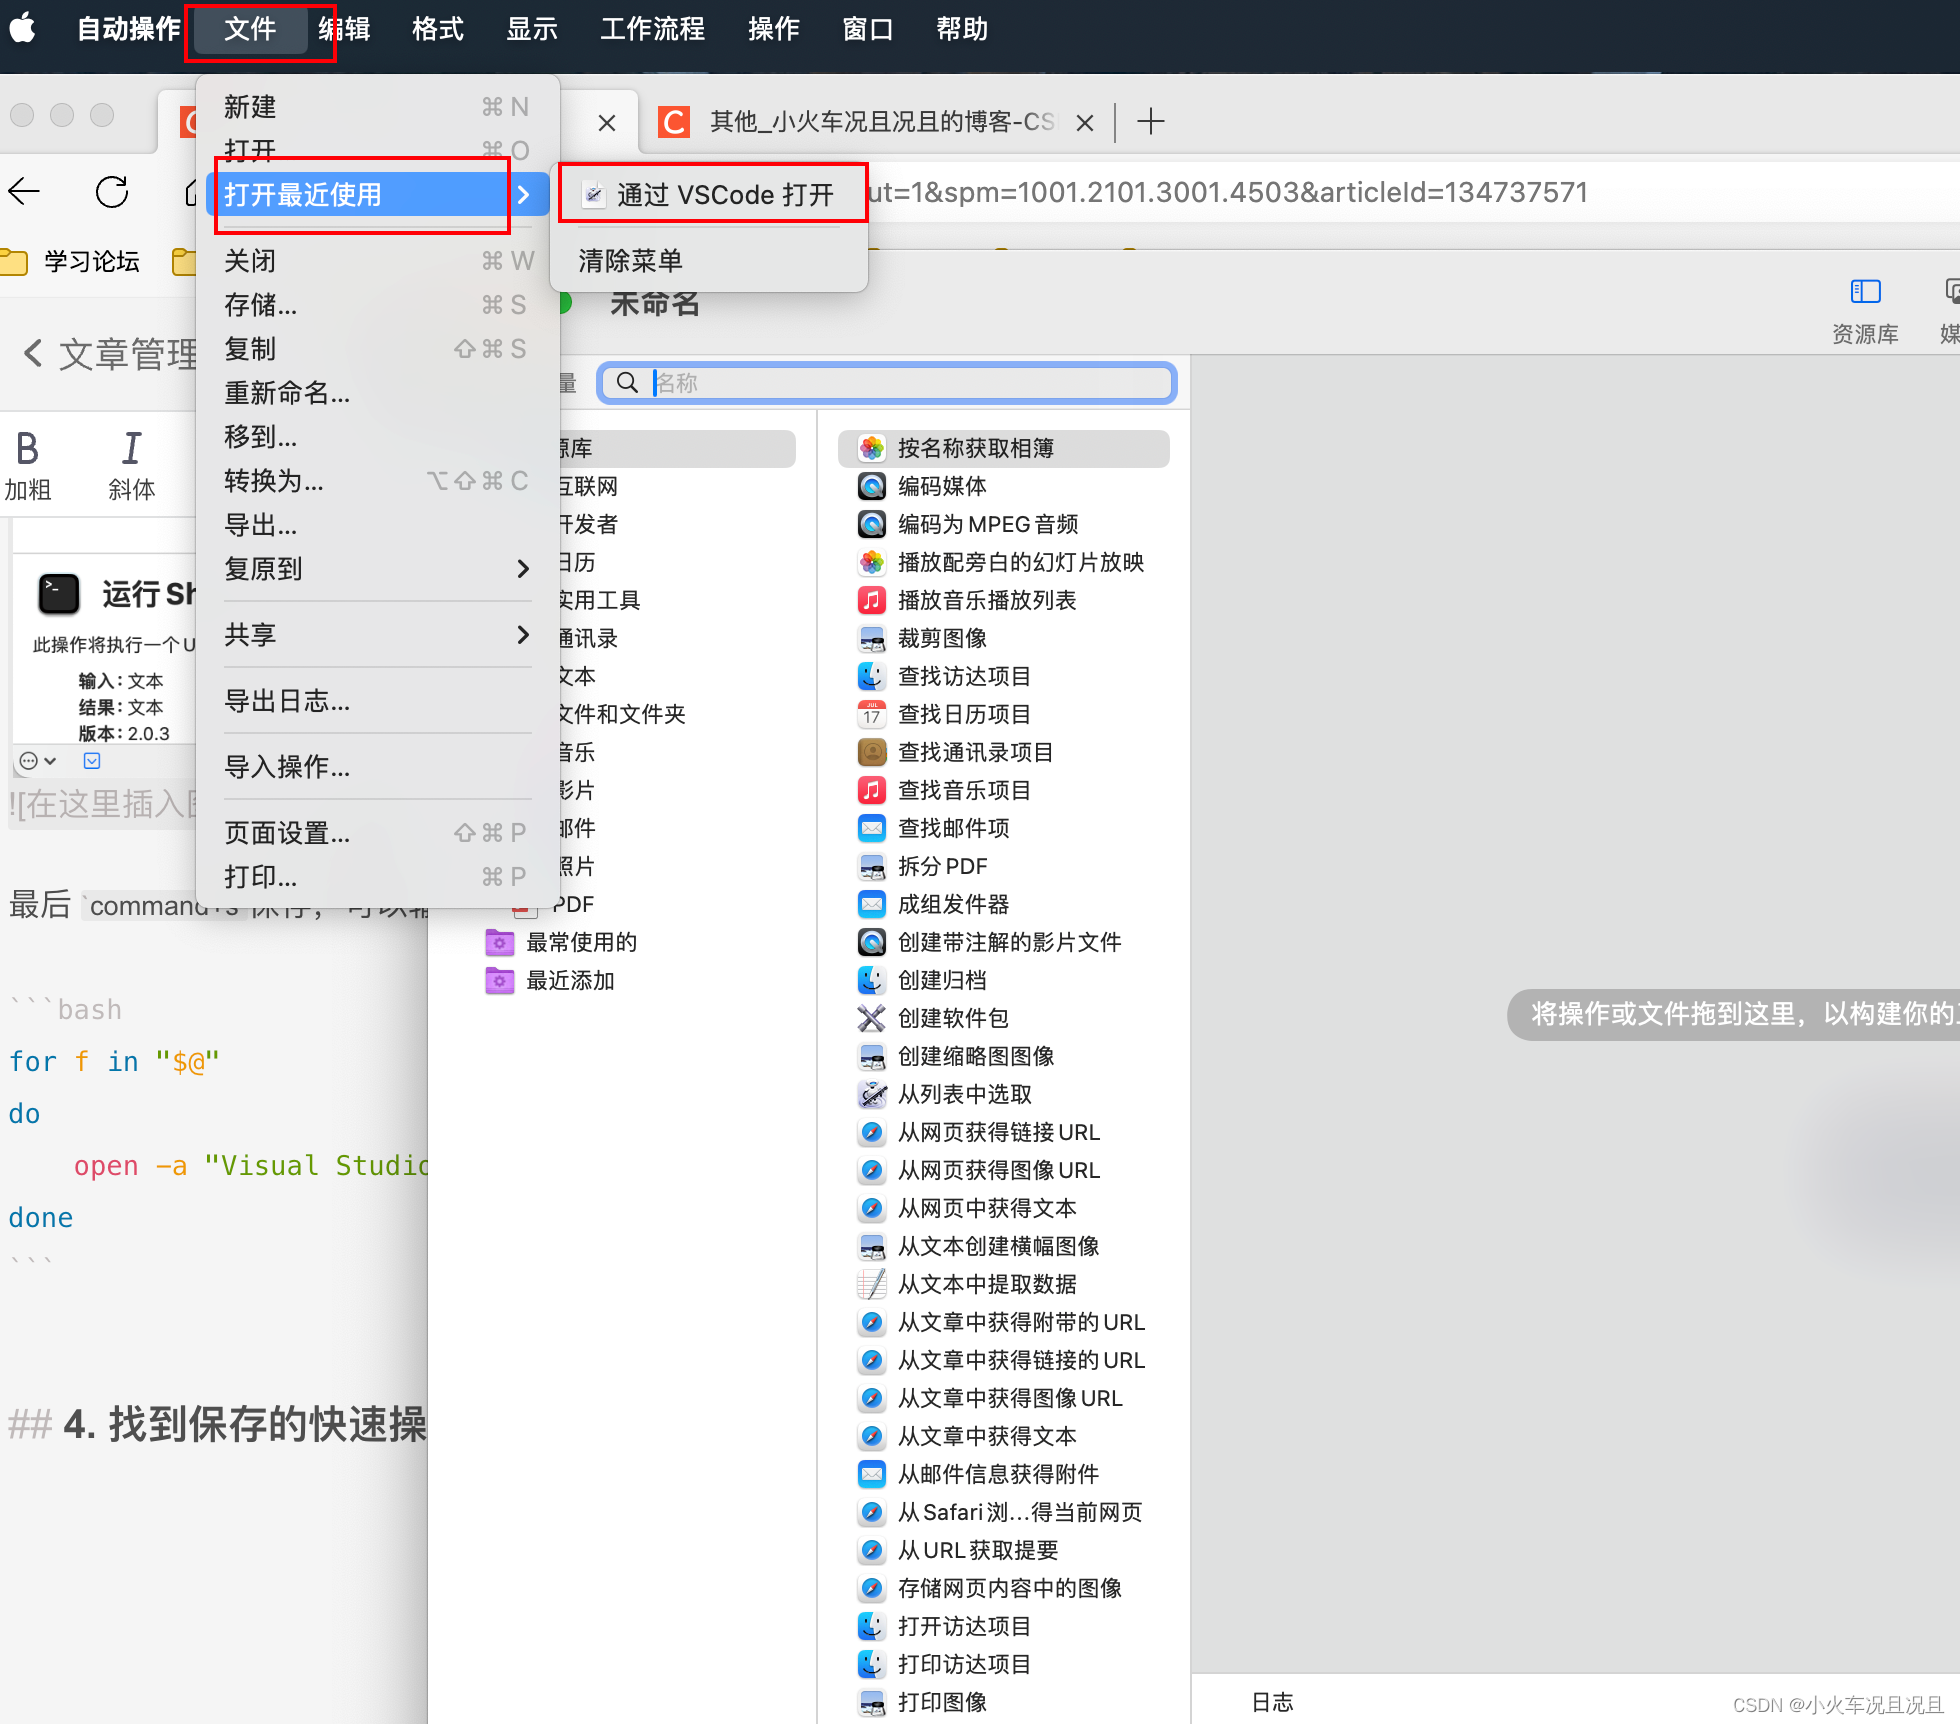Choose 转换为... menu entry

tap(378, 481)
